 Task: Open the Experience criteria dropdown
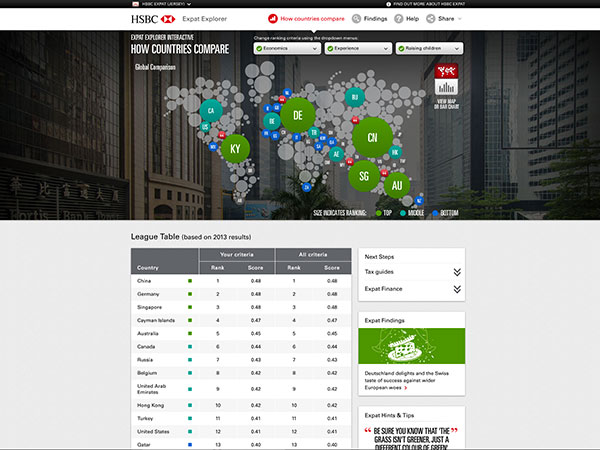tap(355, 48)
